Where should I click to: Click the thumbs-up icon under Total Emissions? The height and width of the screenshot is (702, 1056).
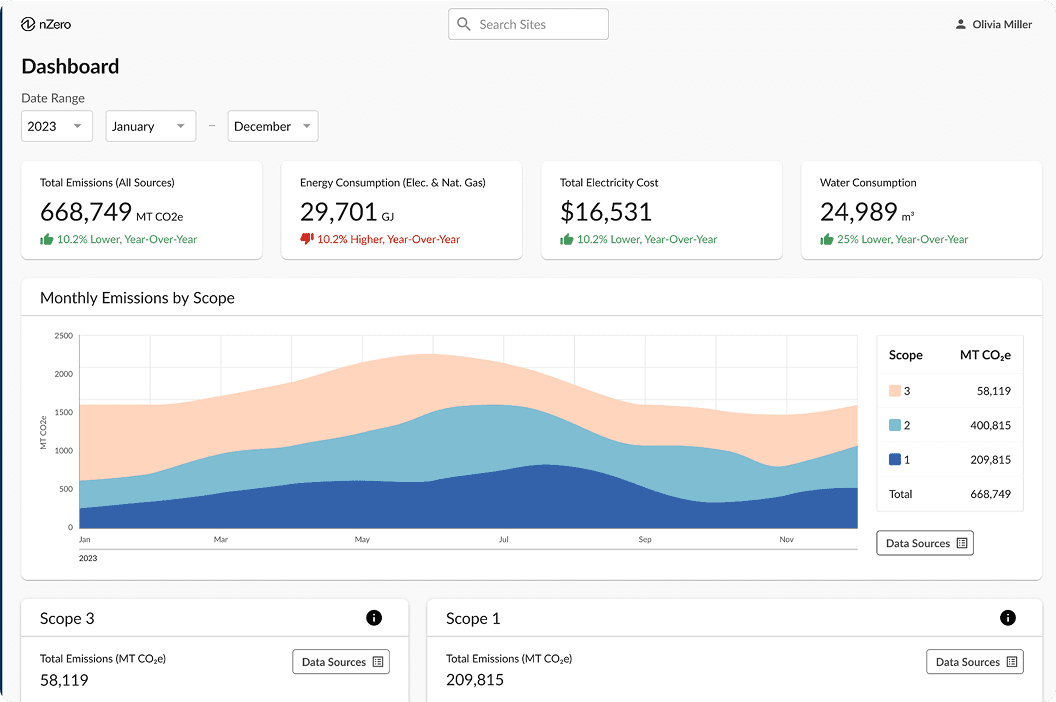46,239
